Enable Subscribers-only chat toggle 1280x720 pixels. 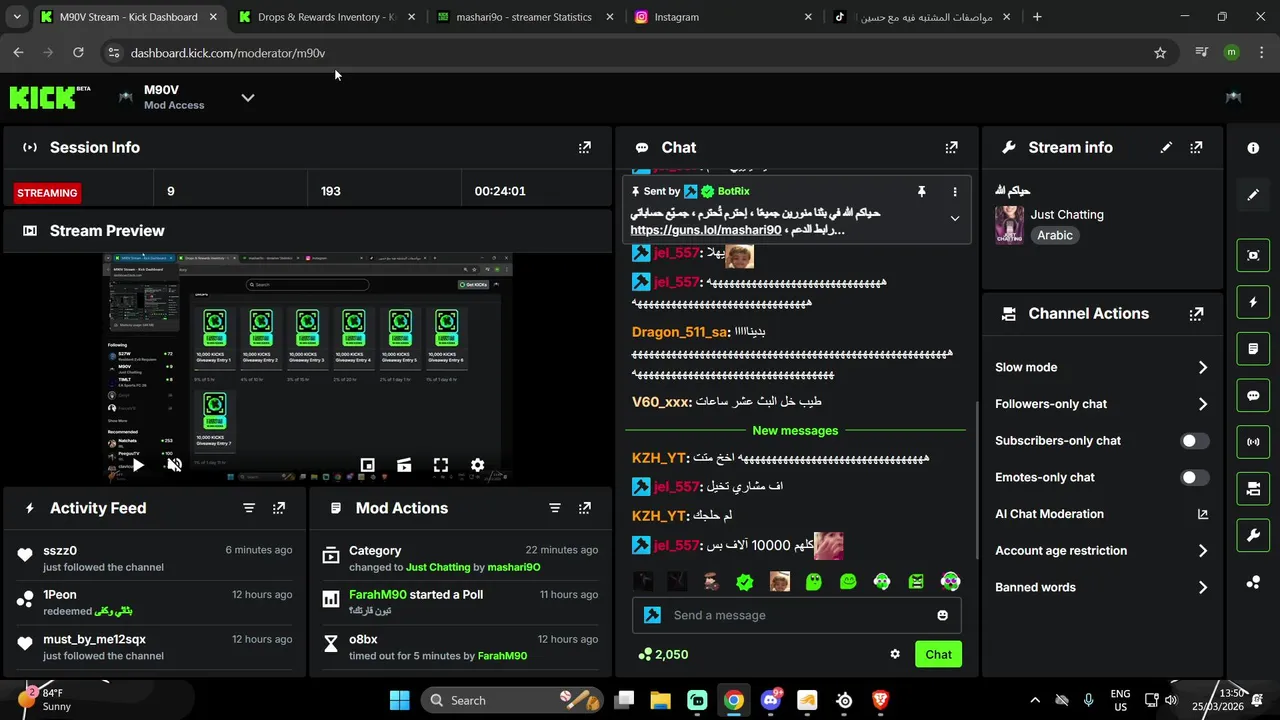pos(1194,441)
